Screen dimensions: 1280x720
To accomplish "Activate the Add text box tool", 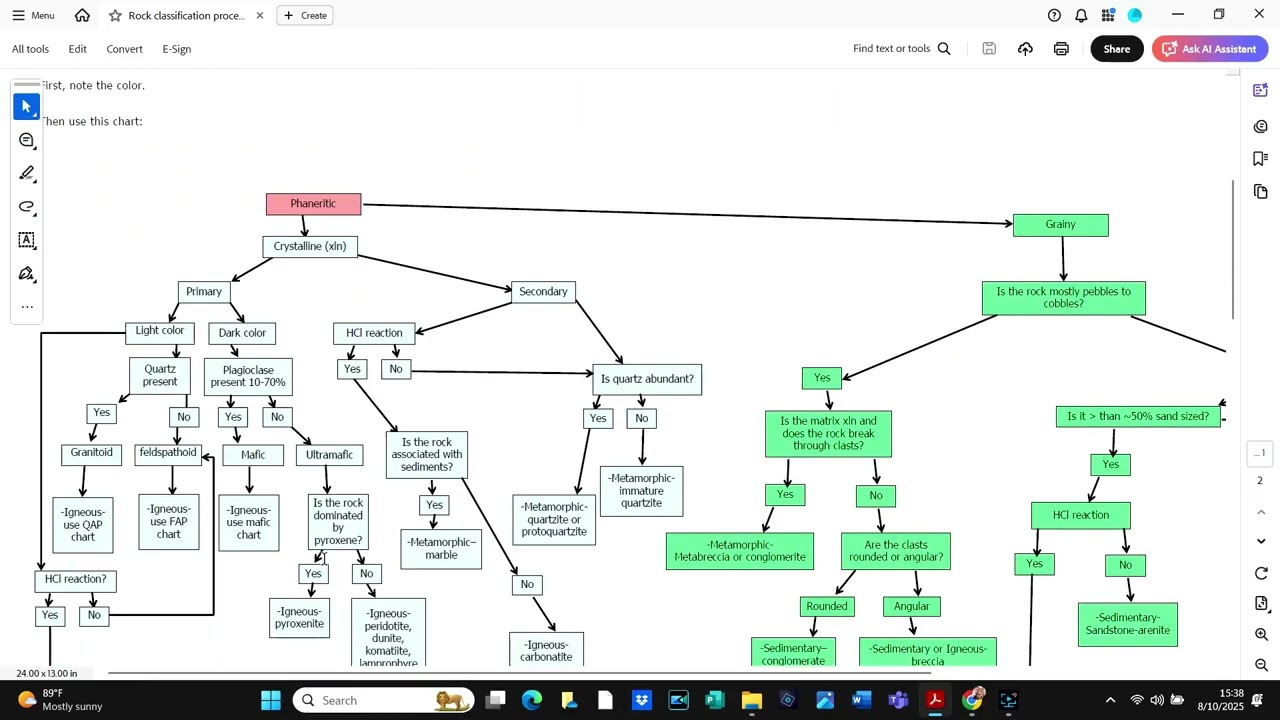I will click(x=27, y=240).
